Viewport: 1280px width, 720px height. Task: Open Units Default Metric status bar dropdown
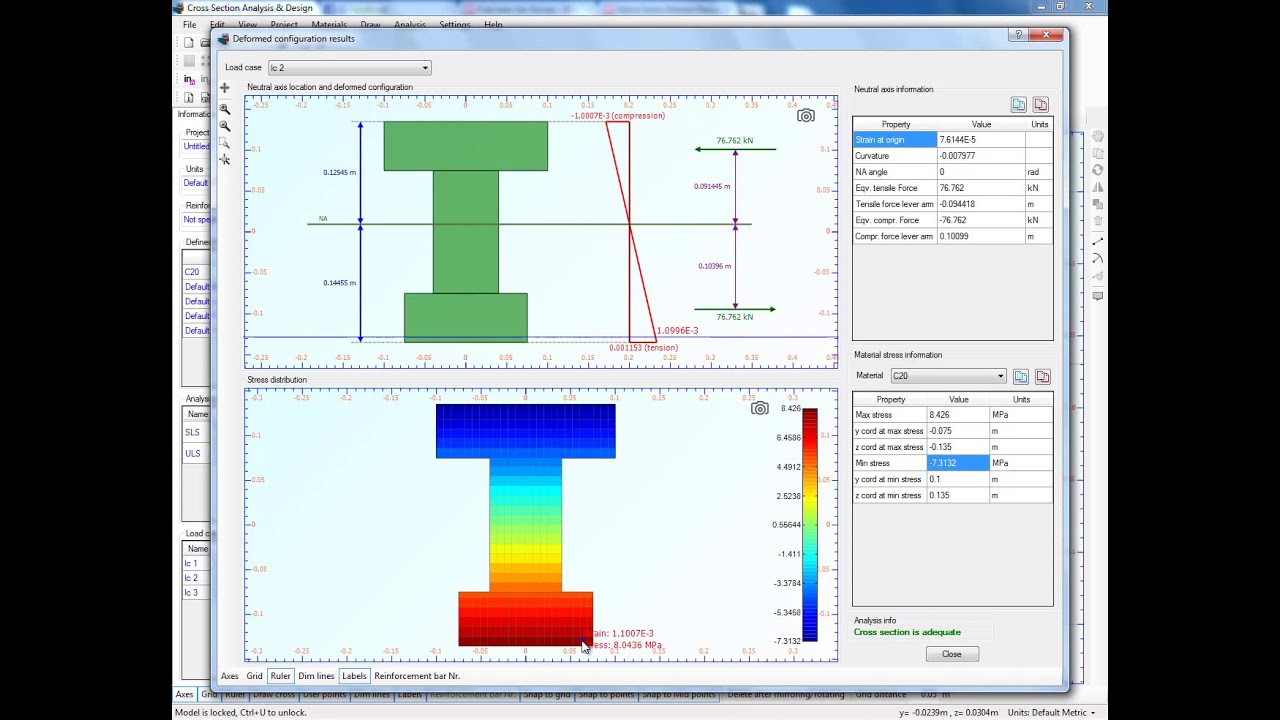(x=1051, y=712)
